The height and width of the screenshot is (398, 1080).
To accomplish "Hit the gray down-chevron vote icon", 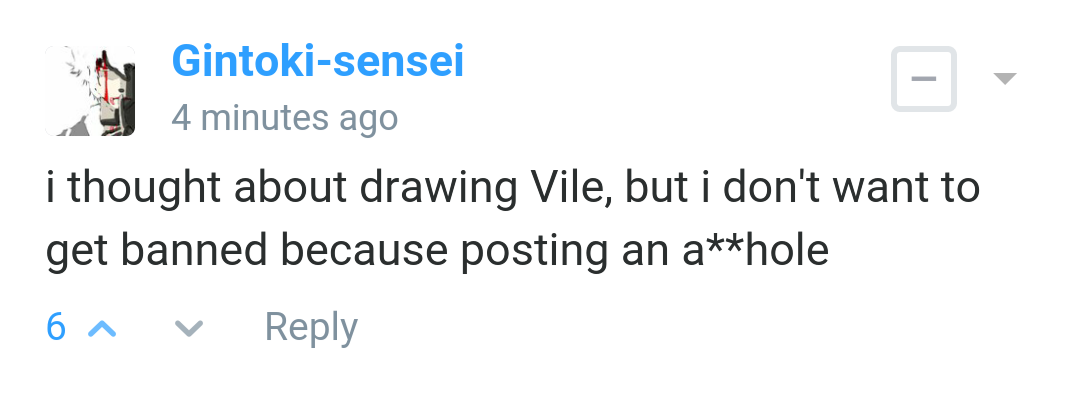I will coord(189,328).
